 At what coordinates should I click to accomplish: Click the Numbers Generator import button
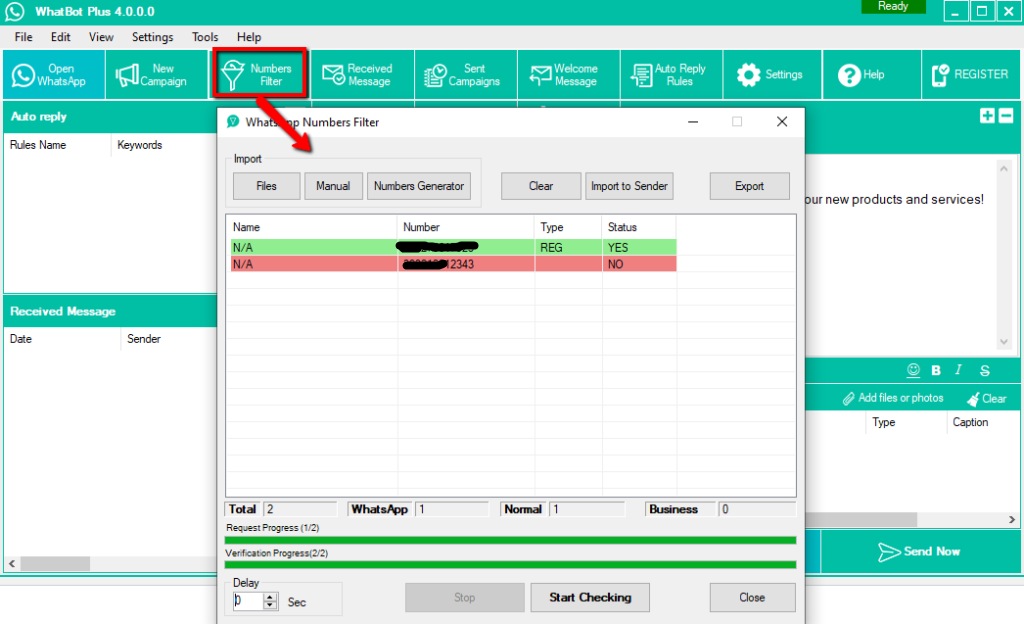point(419,186)
